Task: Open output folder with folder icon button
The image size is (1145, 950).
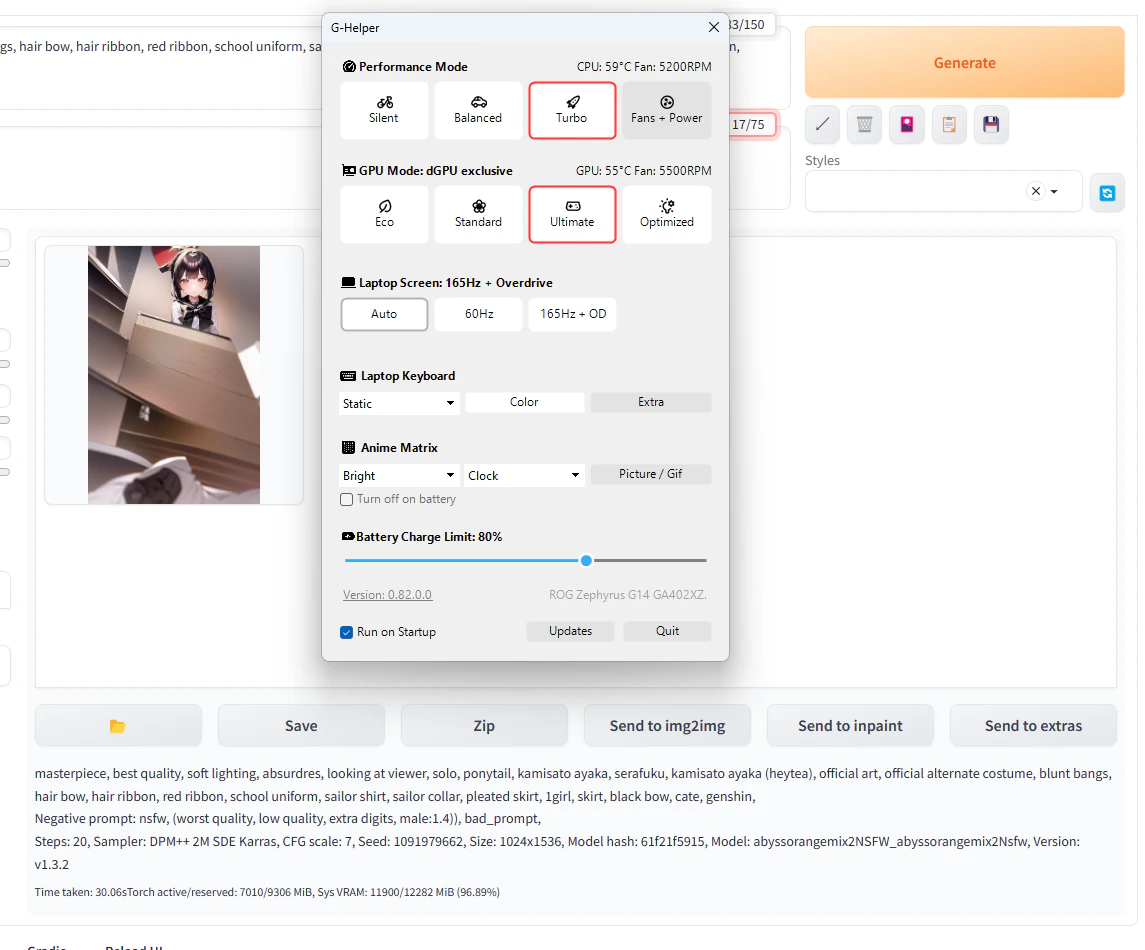Action: [x=118, y=726]
